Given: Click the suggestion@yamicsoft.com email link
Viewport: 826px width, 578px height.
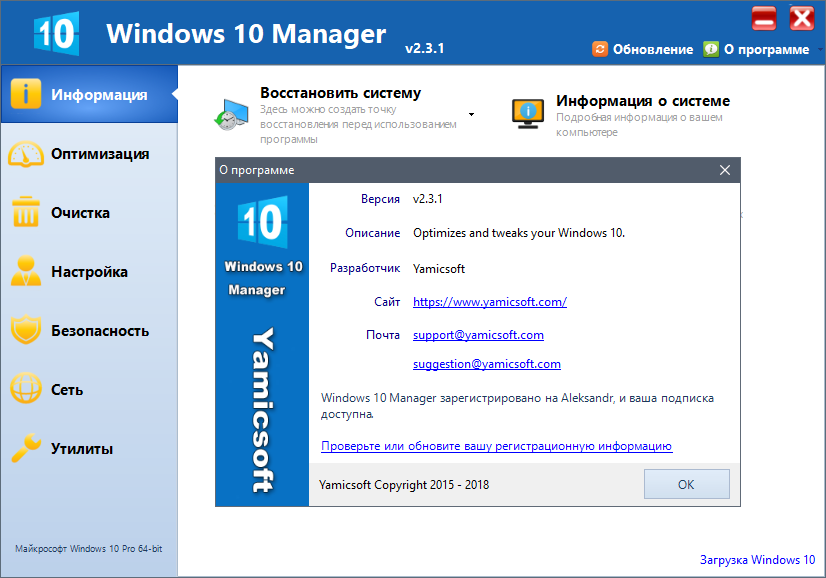Looking at the screenshot, I should (486, 364).
